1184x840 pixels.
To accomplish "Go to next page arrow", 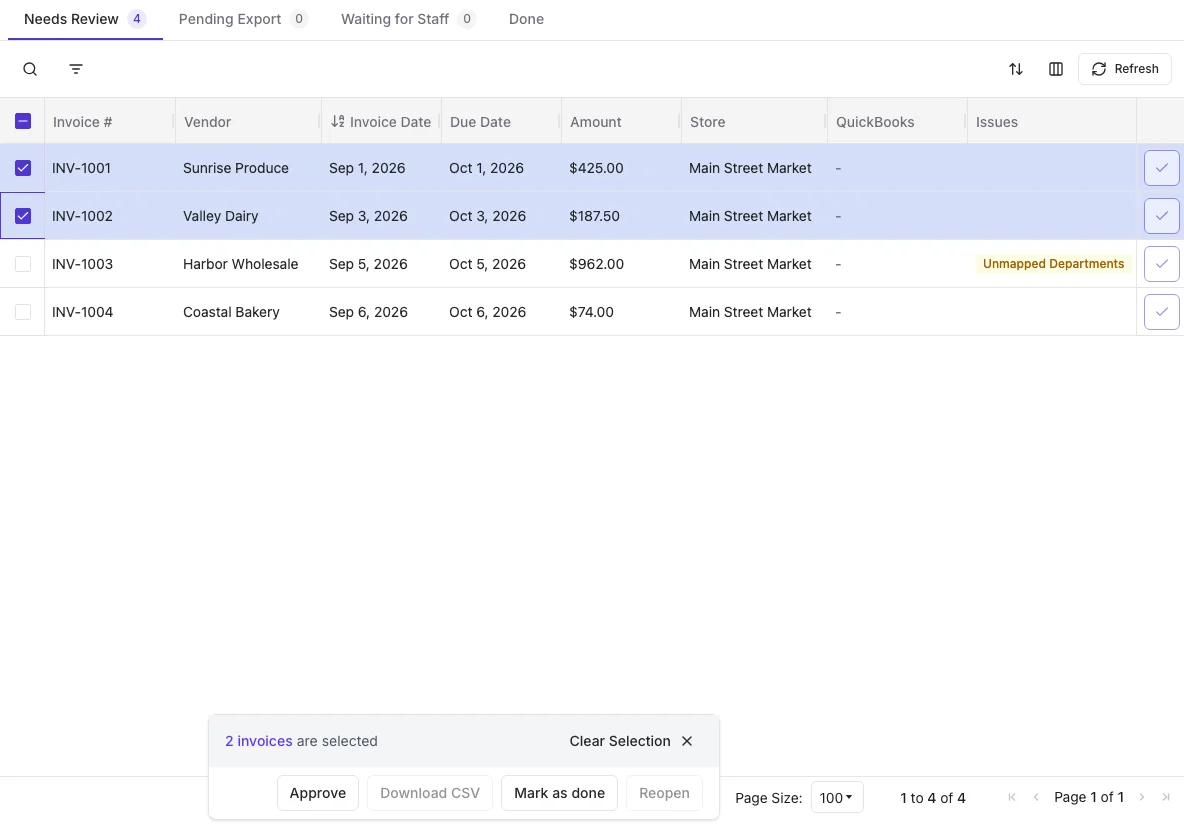I will pyautogui.click(x=1142, y=797).
